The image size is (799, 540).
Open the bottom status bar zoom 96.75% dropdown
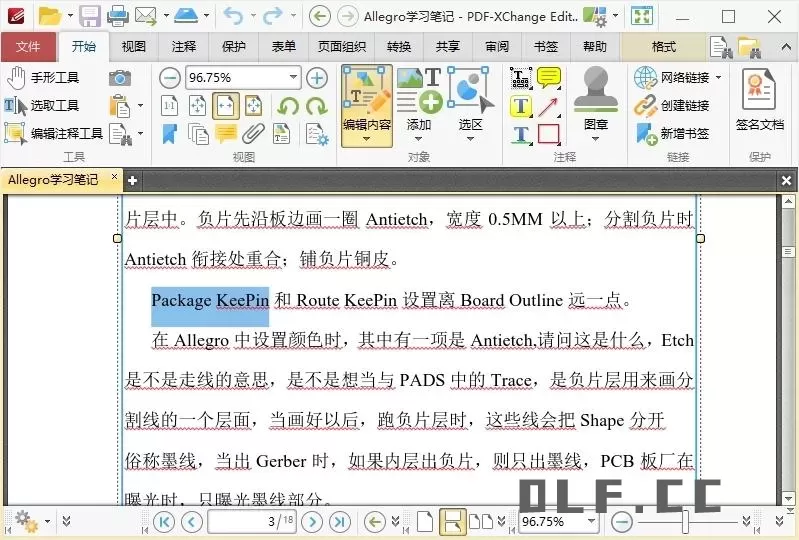pyautogui.click(x=591, y=521)
